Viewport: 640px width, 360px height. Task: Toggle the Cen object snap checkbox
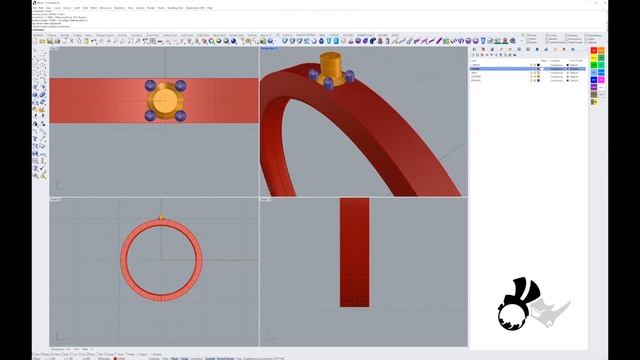pyautogui.click(x=74, y=354)
